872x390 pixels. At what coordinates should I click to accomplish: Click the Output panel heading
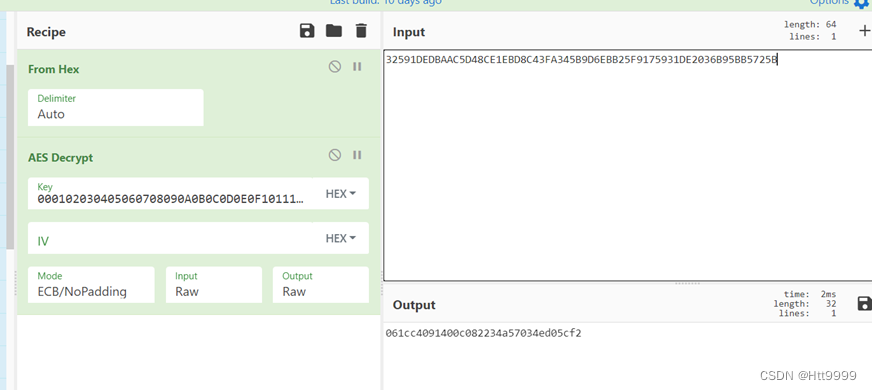[x=414, y=305]
